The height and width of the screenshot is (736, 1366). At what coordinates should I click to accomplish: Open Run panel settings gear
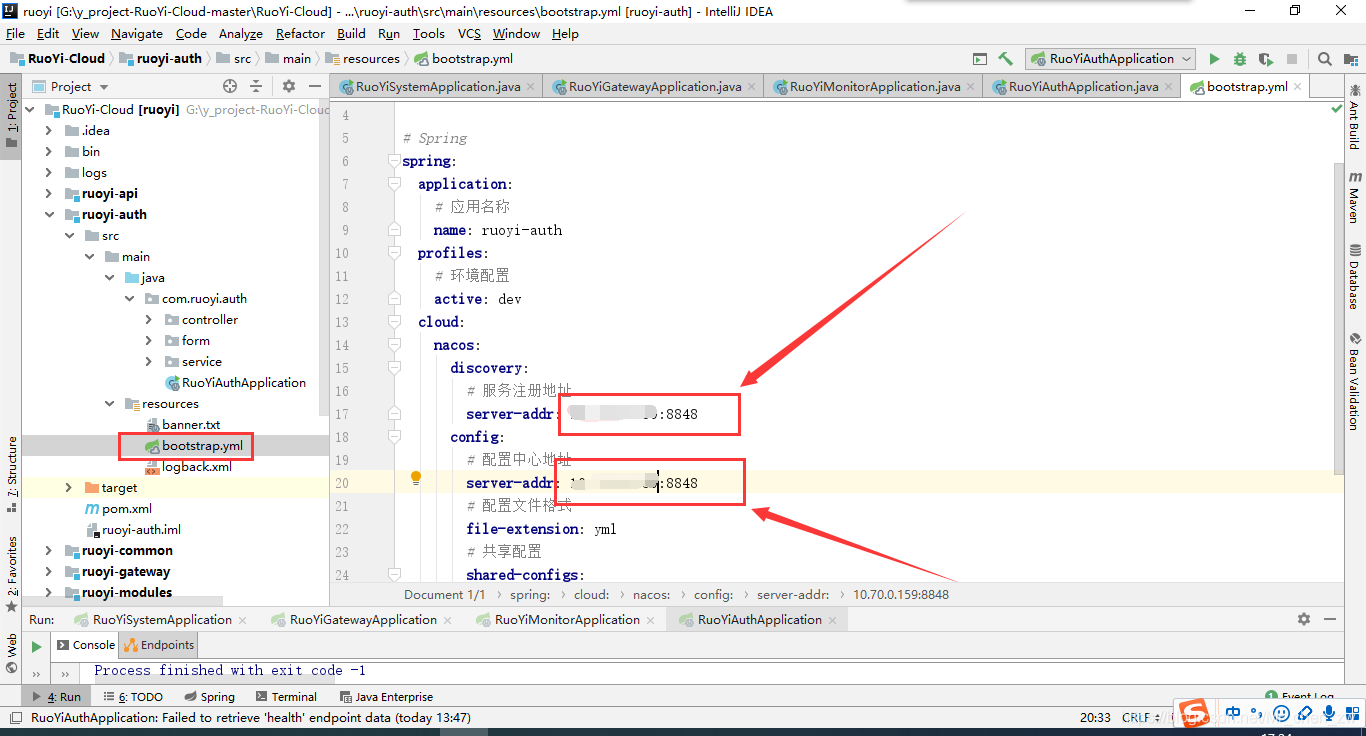tap(1304, 619)
